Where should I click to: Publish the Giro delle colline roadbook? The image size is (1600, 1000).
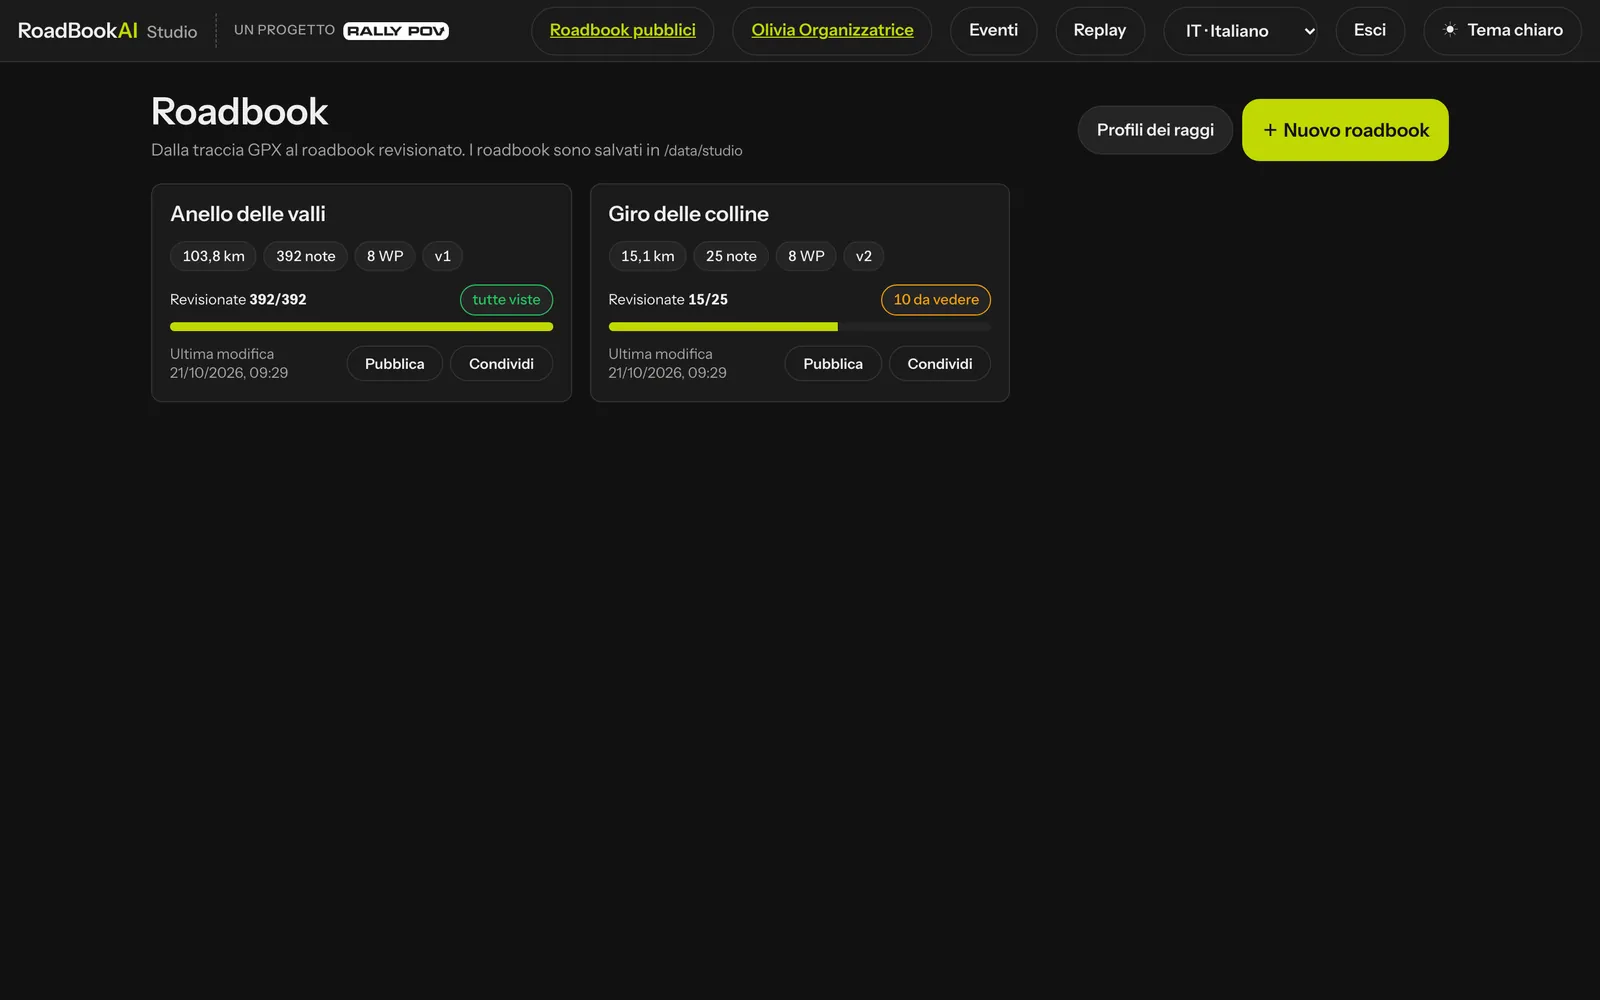point(833,364)
